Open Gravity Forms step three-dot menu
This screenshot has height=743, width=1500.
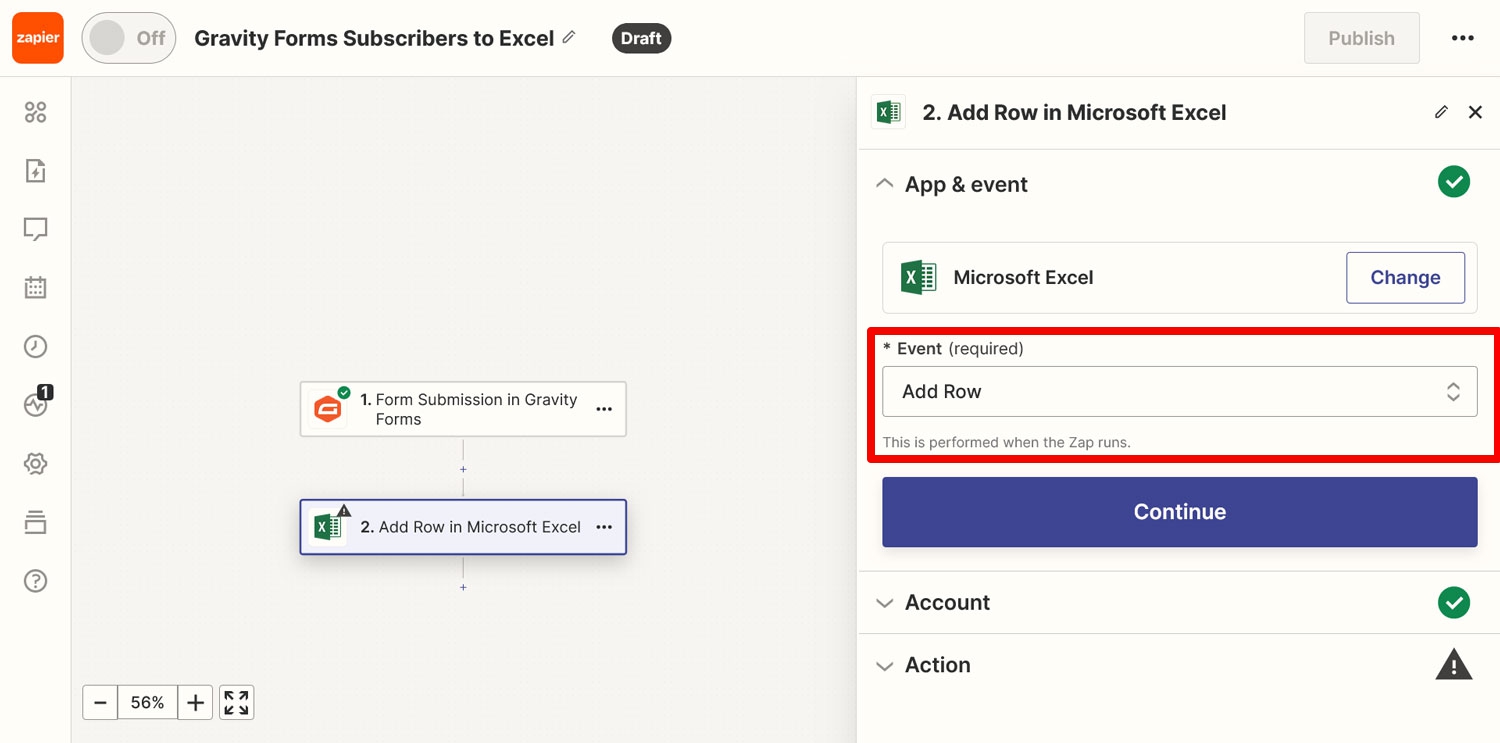tap(604, 409)
